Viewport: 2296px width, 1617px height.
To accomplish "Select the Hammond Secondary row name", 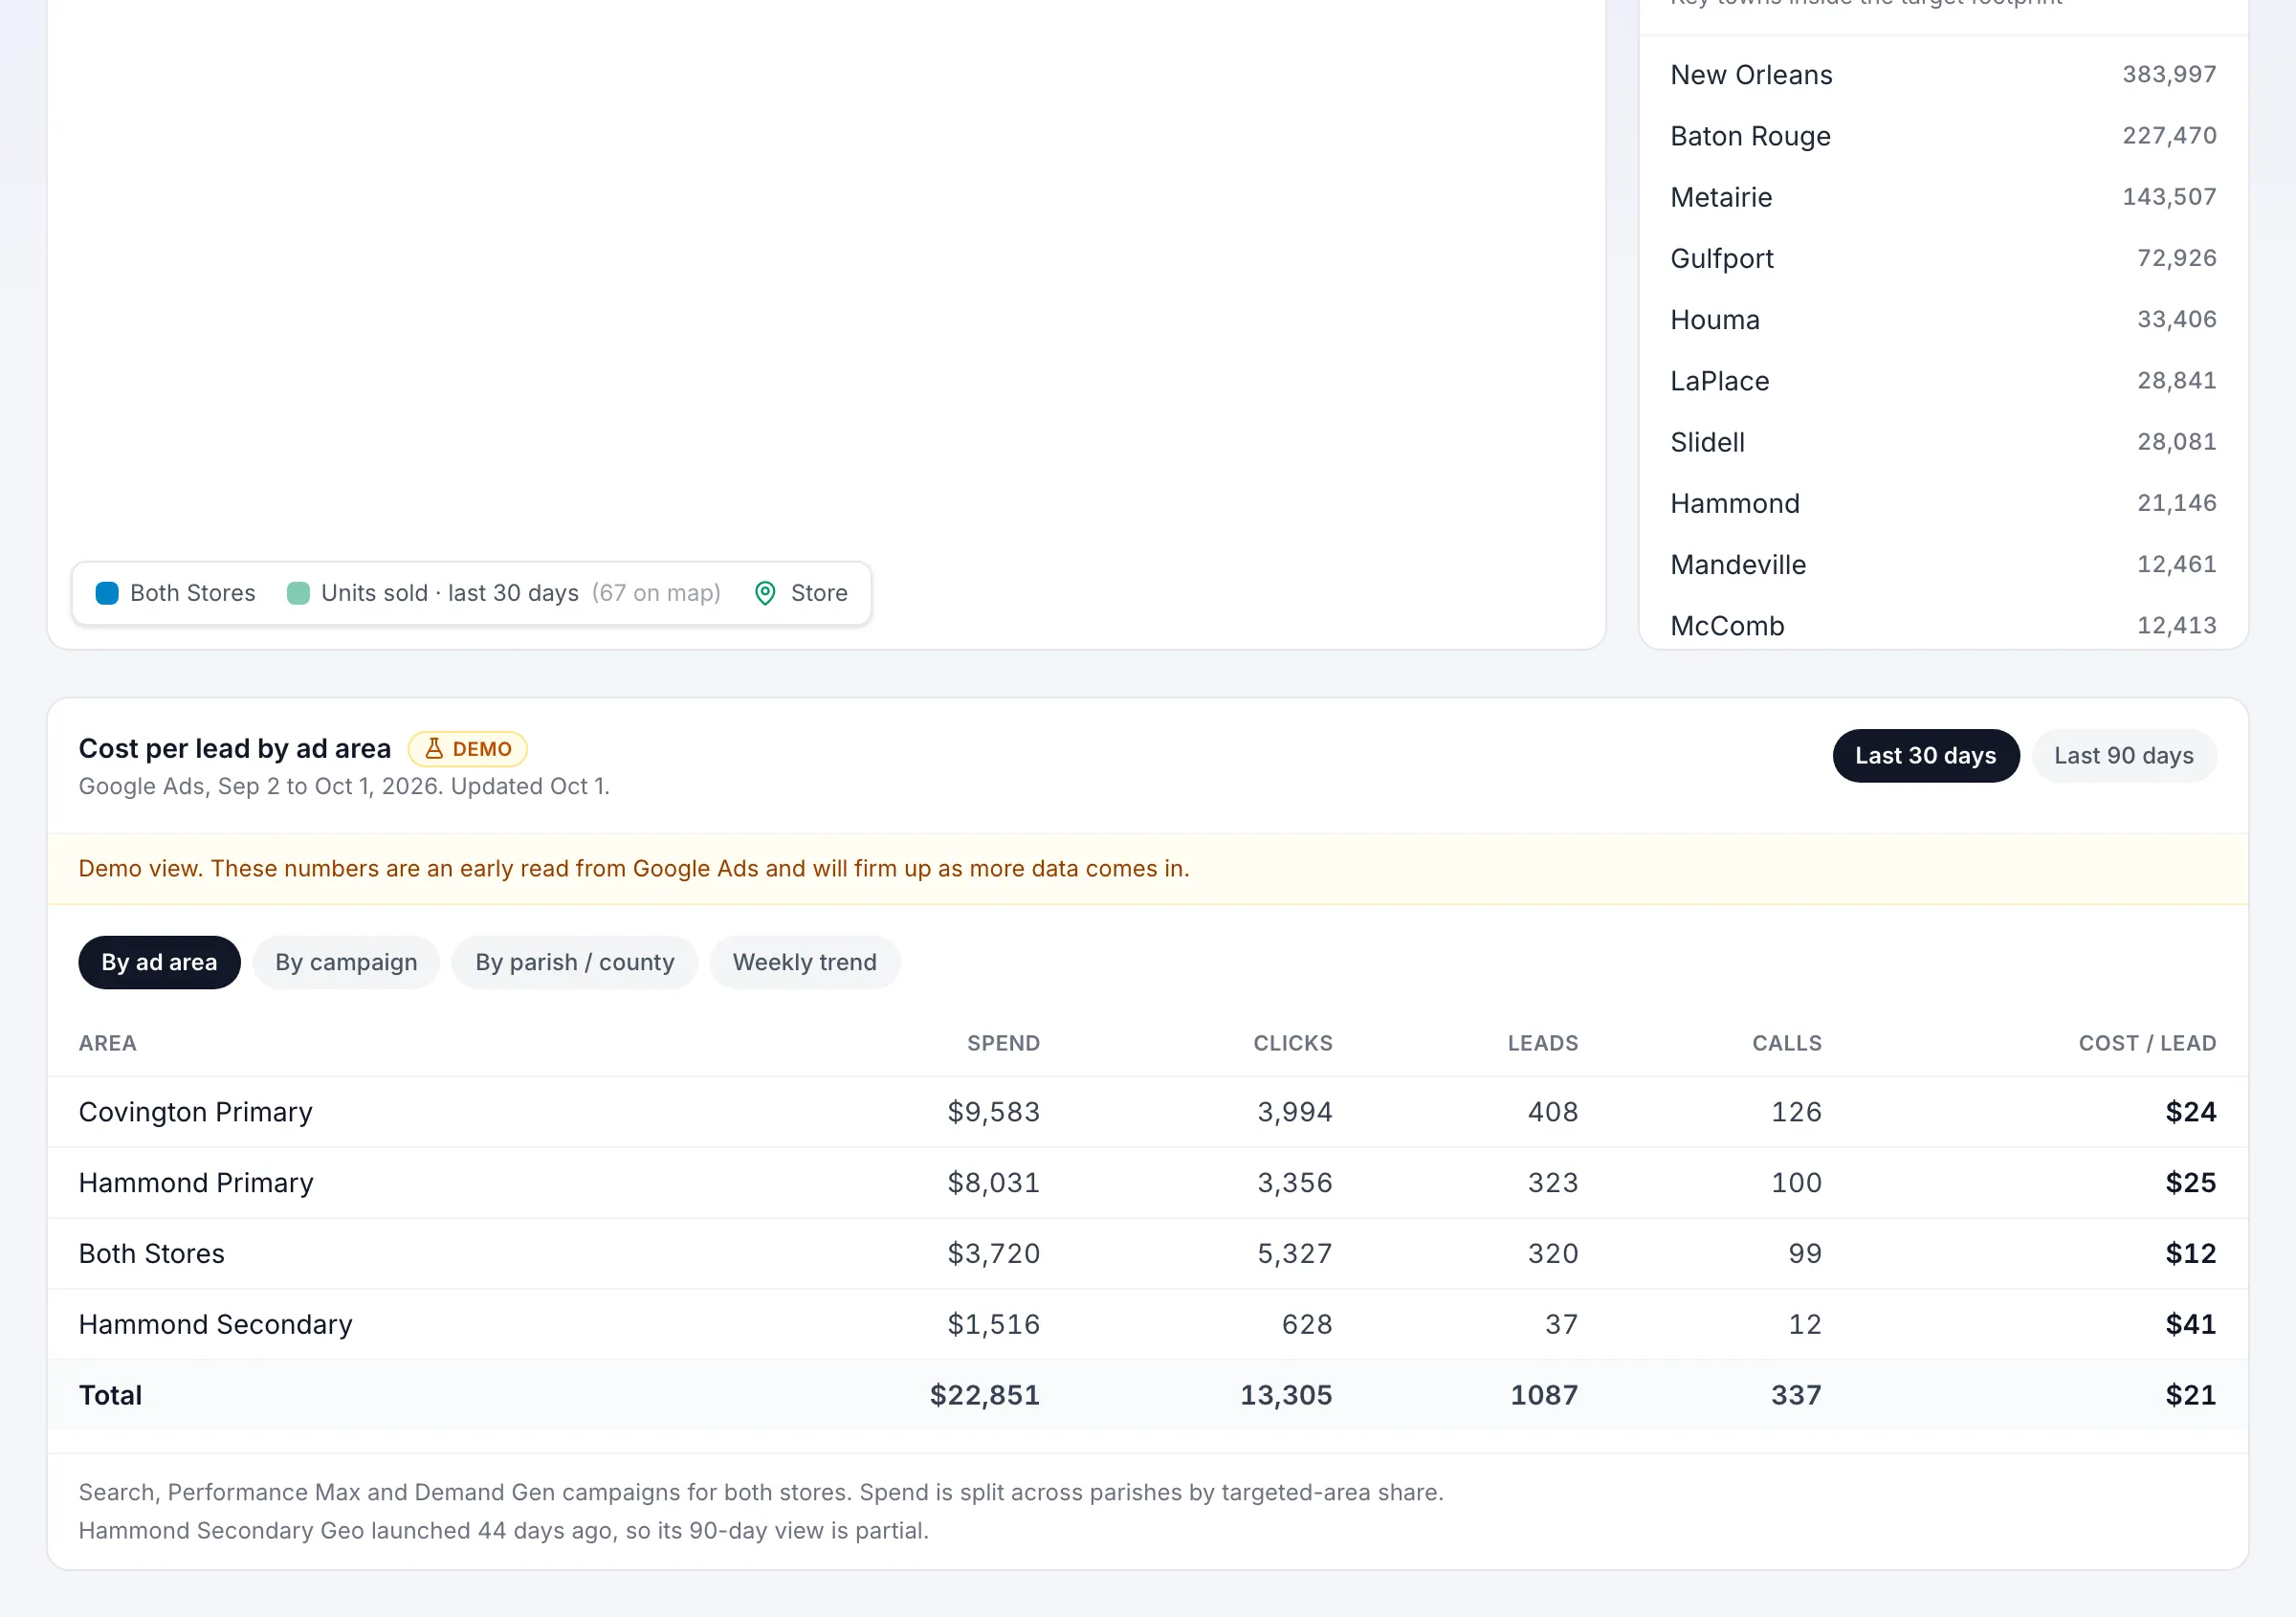I will point(216,1325).
